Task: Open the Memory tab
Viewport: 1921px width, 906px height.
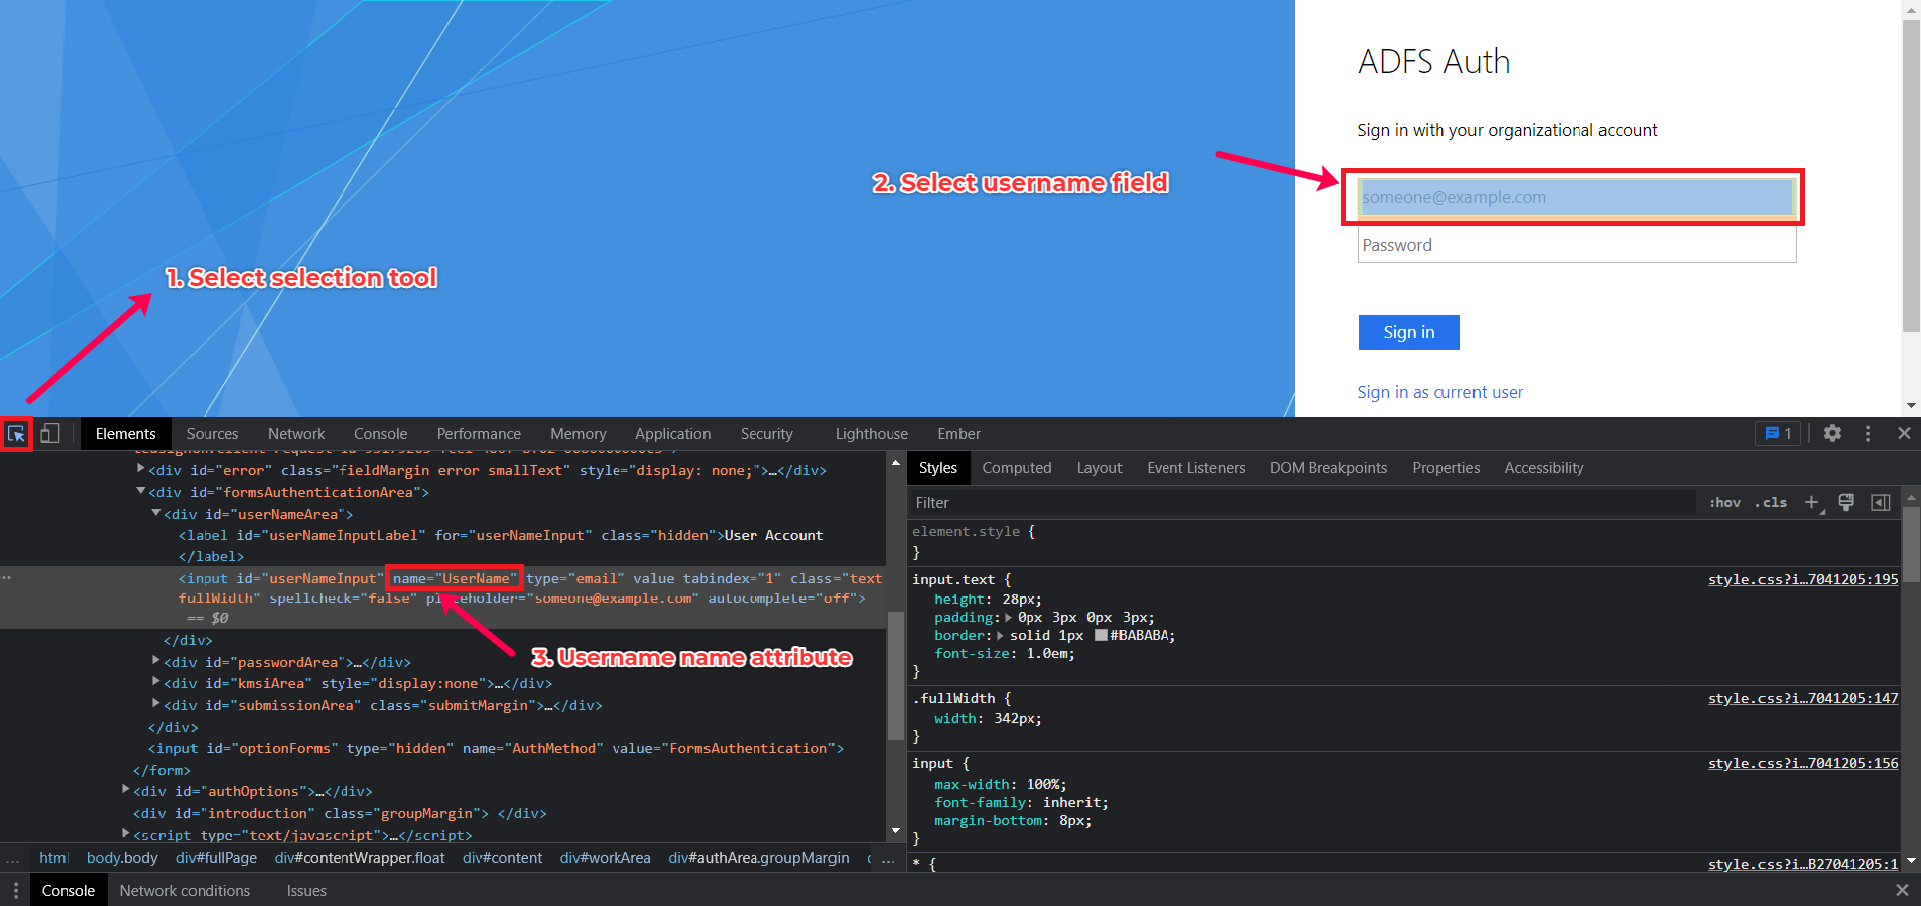Action: (578, 434)
